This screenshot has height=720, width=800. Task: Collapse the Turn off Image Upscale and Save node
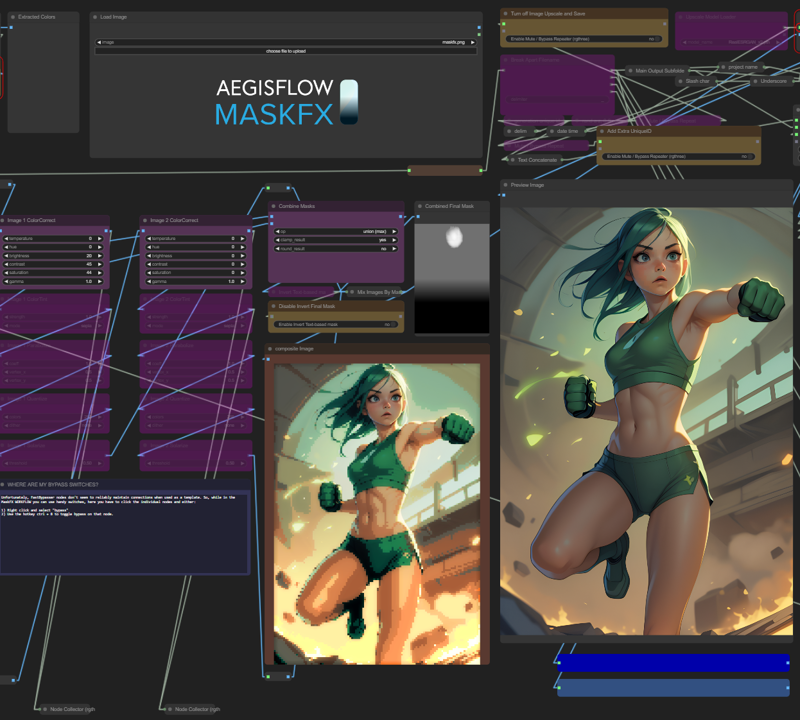coord(506,14)
